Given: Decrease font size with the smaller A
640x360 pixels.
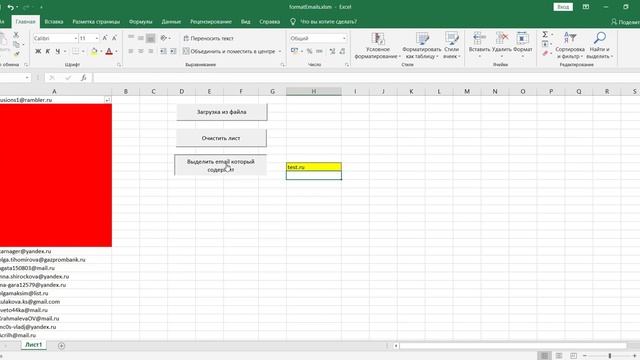Looking at the screenshot, I should tap(114, 38).
